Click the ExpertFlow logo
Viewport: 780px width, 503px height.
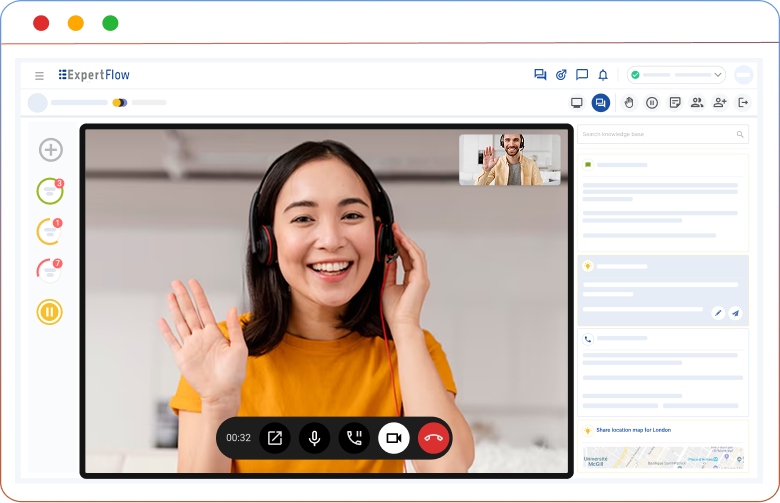[94, 75]
